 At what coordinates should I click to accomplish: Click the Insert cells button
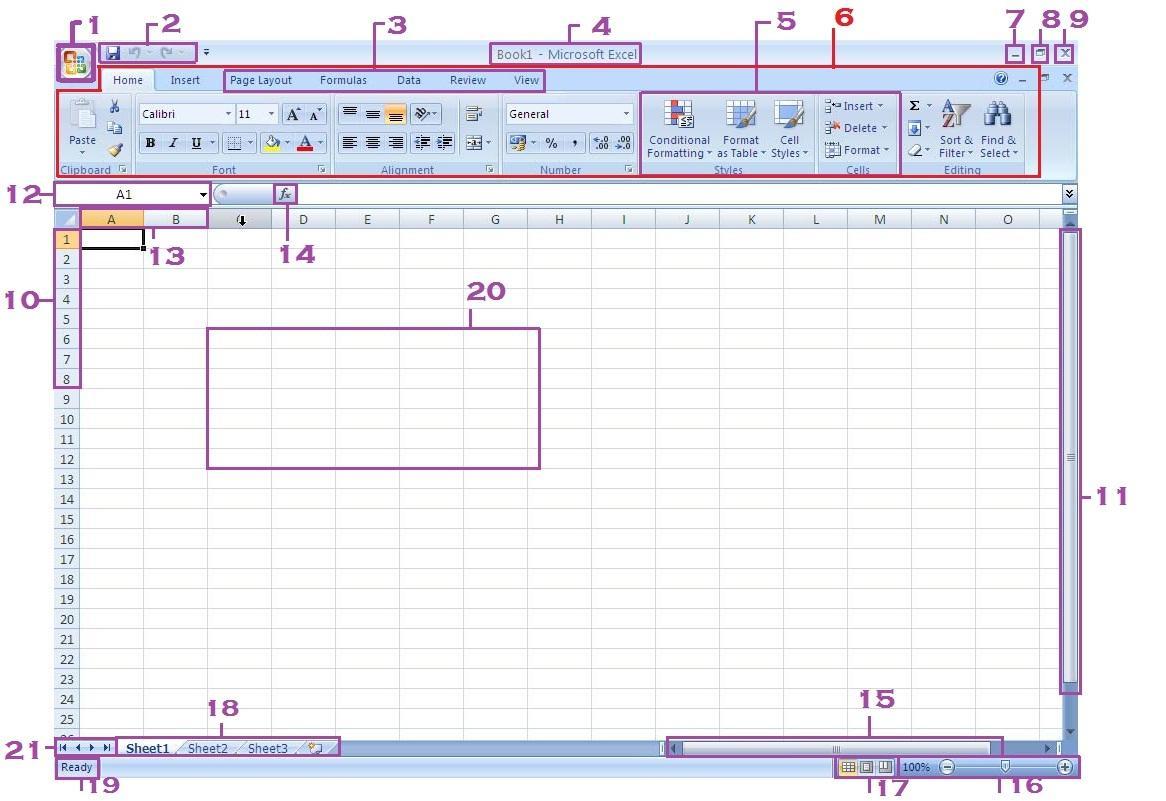[x=854, y=106]
